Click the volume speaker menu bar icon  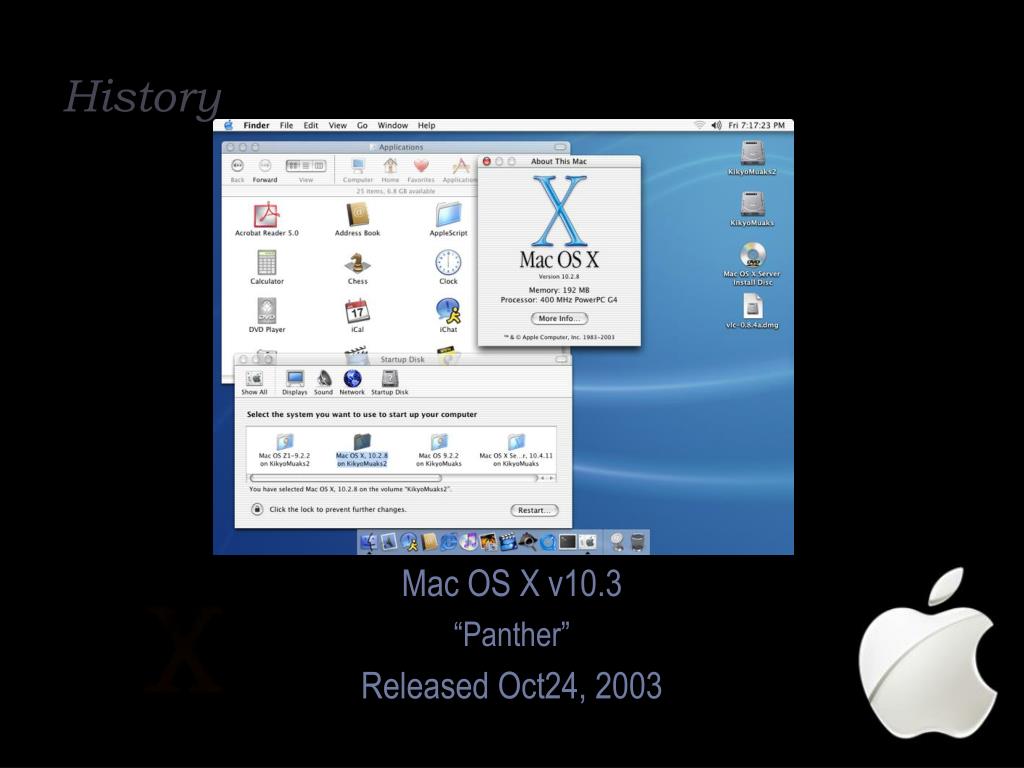716,125
